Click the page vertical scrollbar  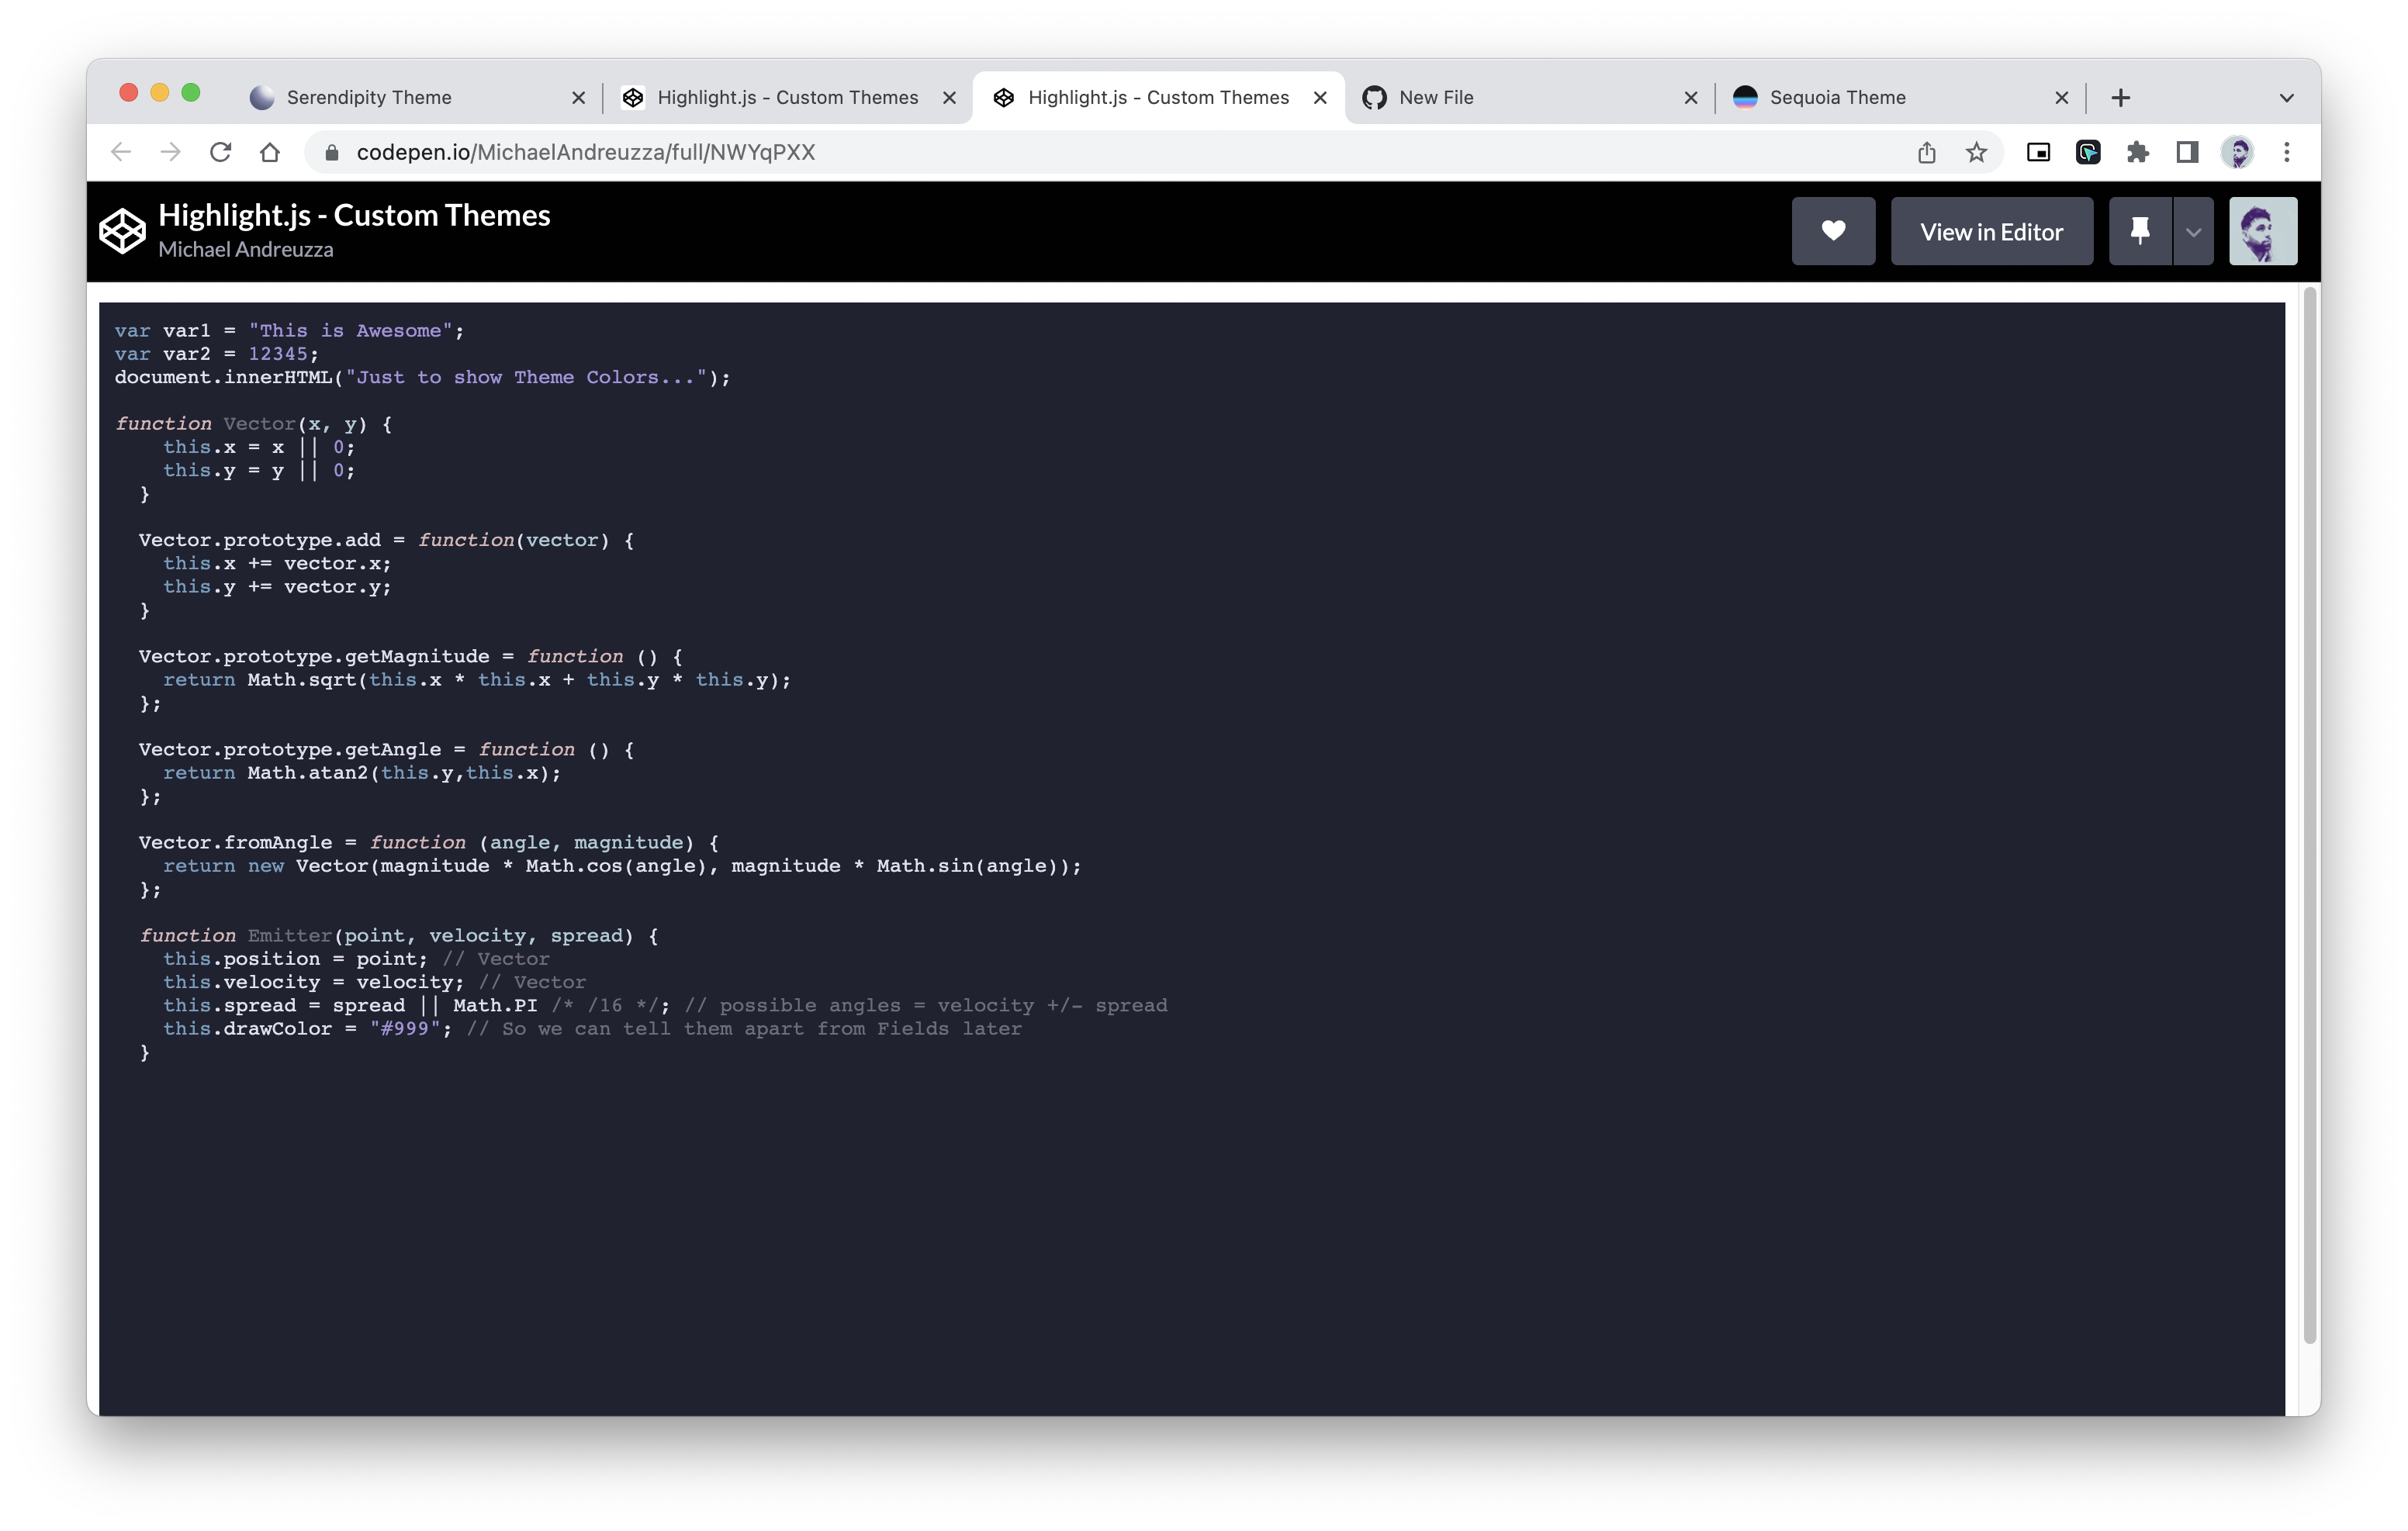(2309, 815)
